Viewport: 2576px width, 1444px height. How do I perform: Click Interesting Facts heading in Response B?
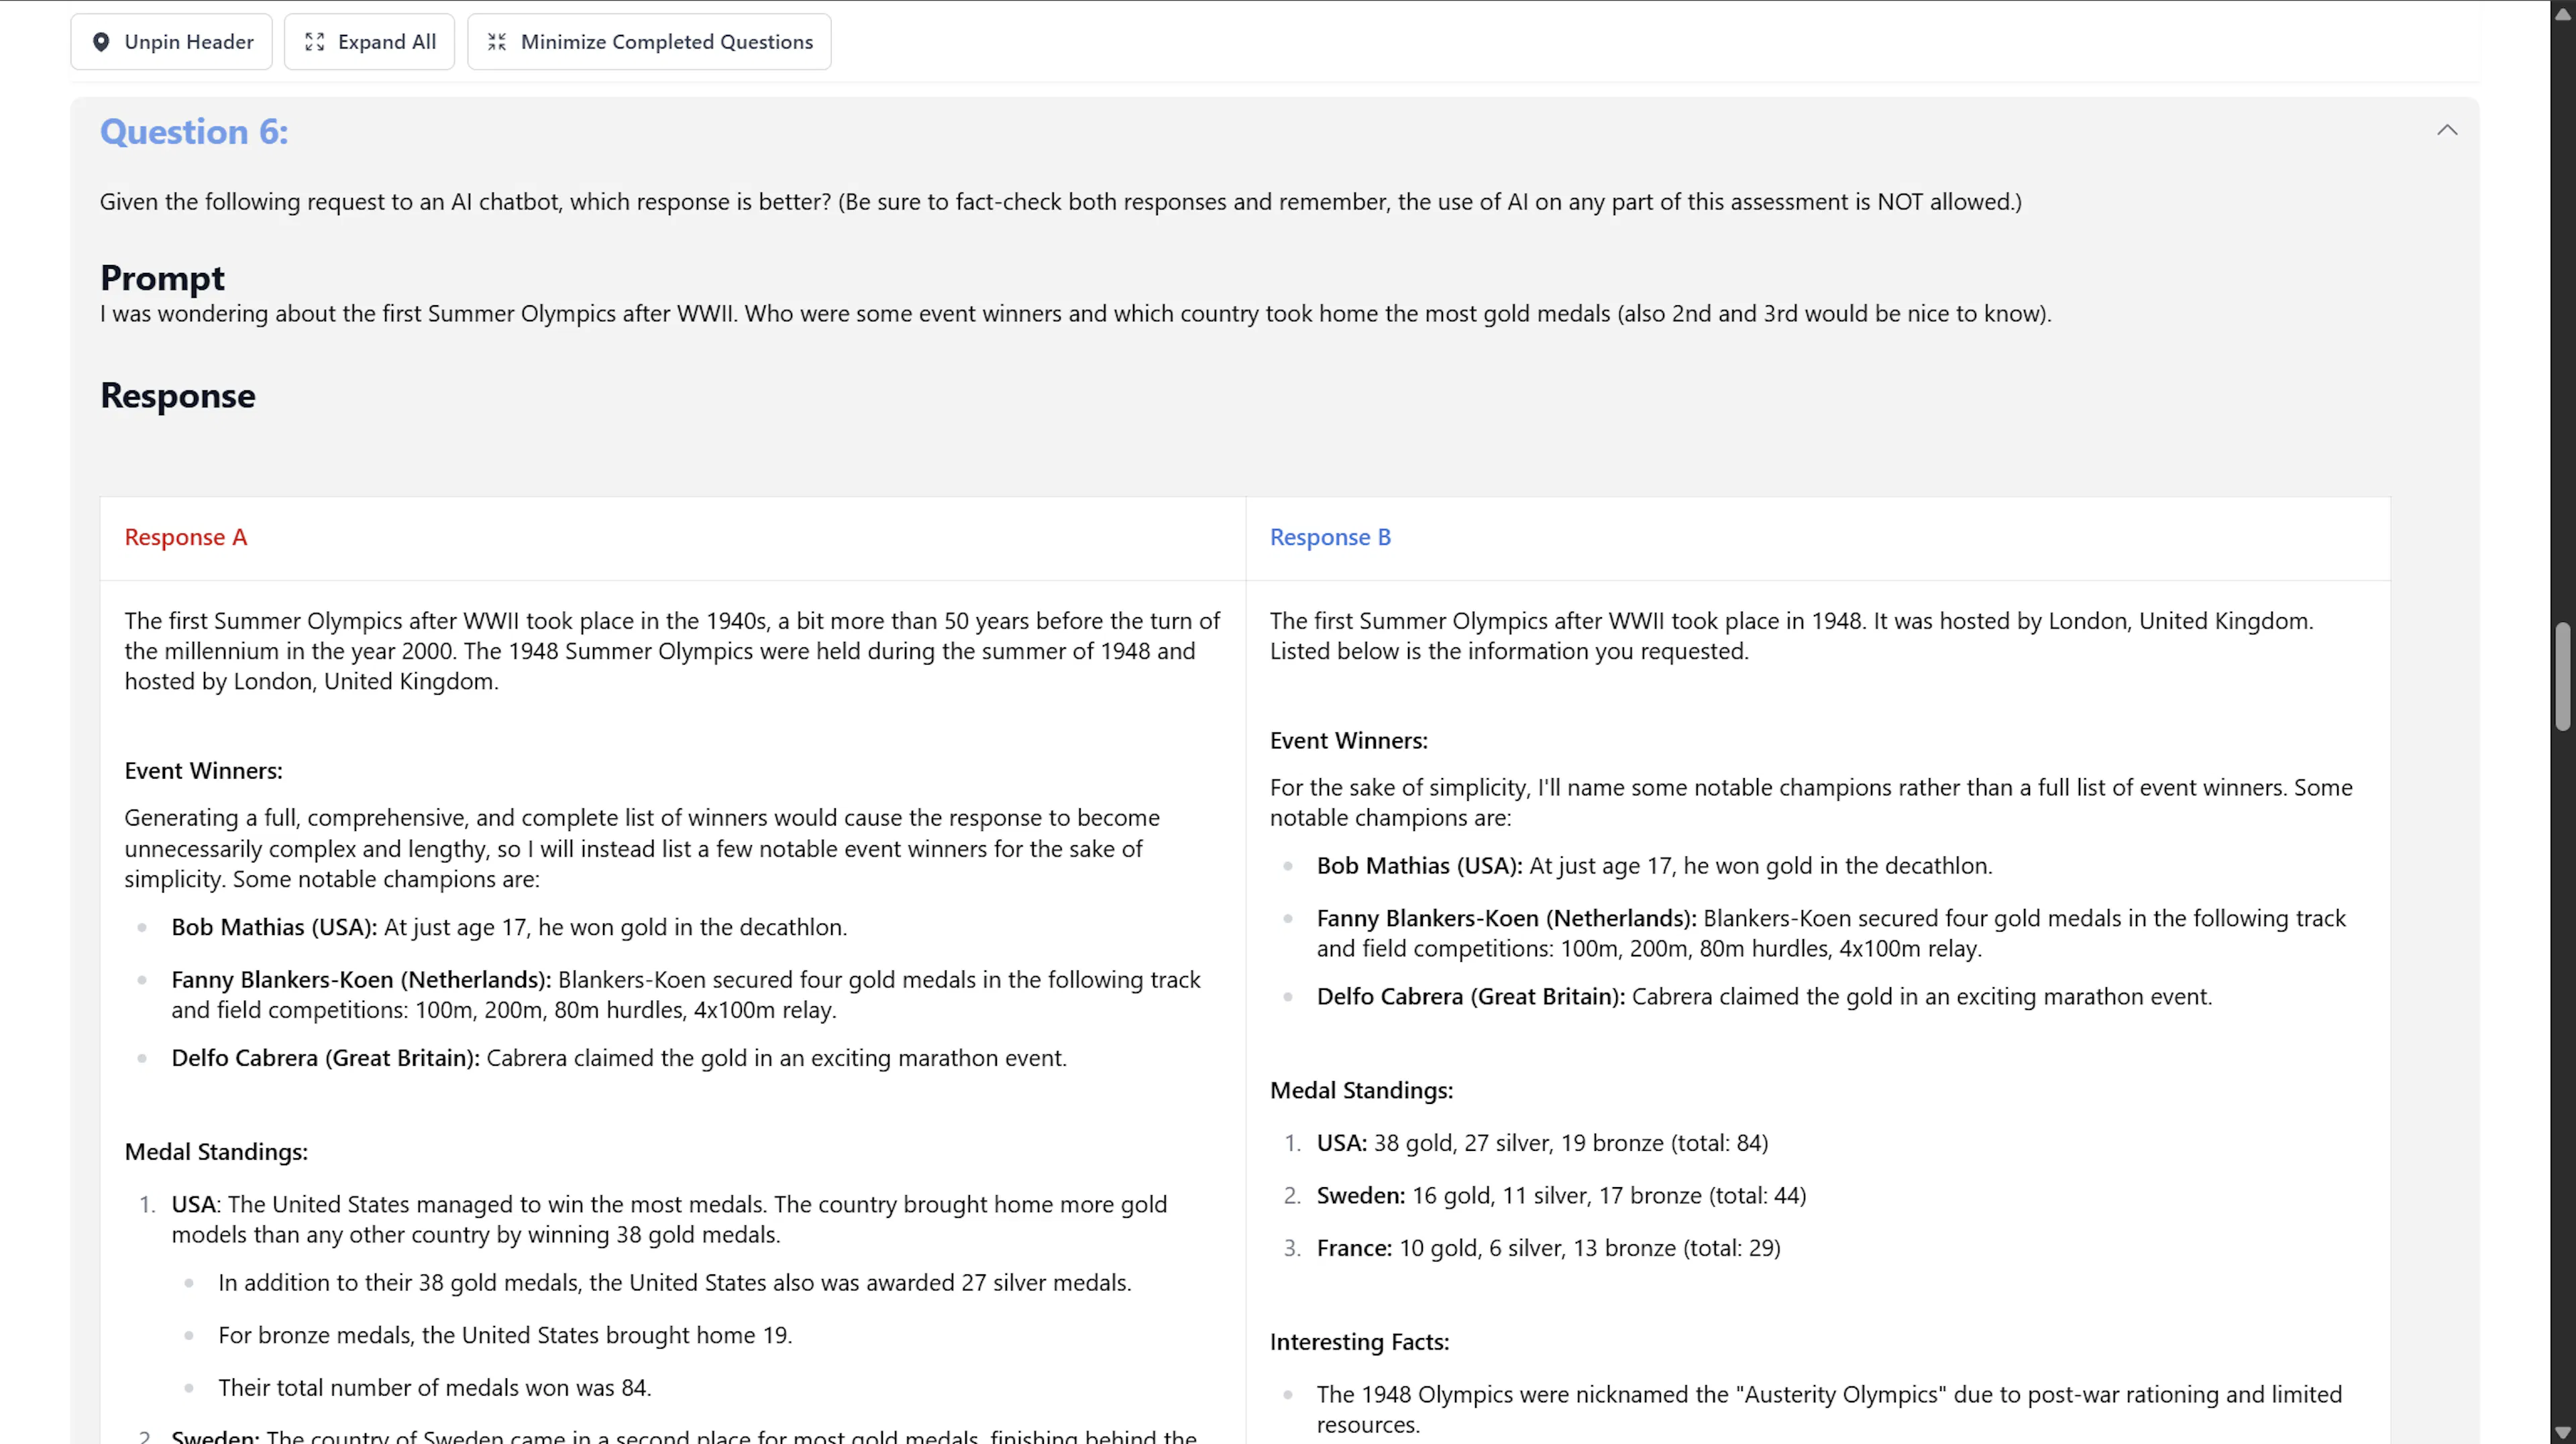click(1359, 1342)
